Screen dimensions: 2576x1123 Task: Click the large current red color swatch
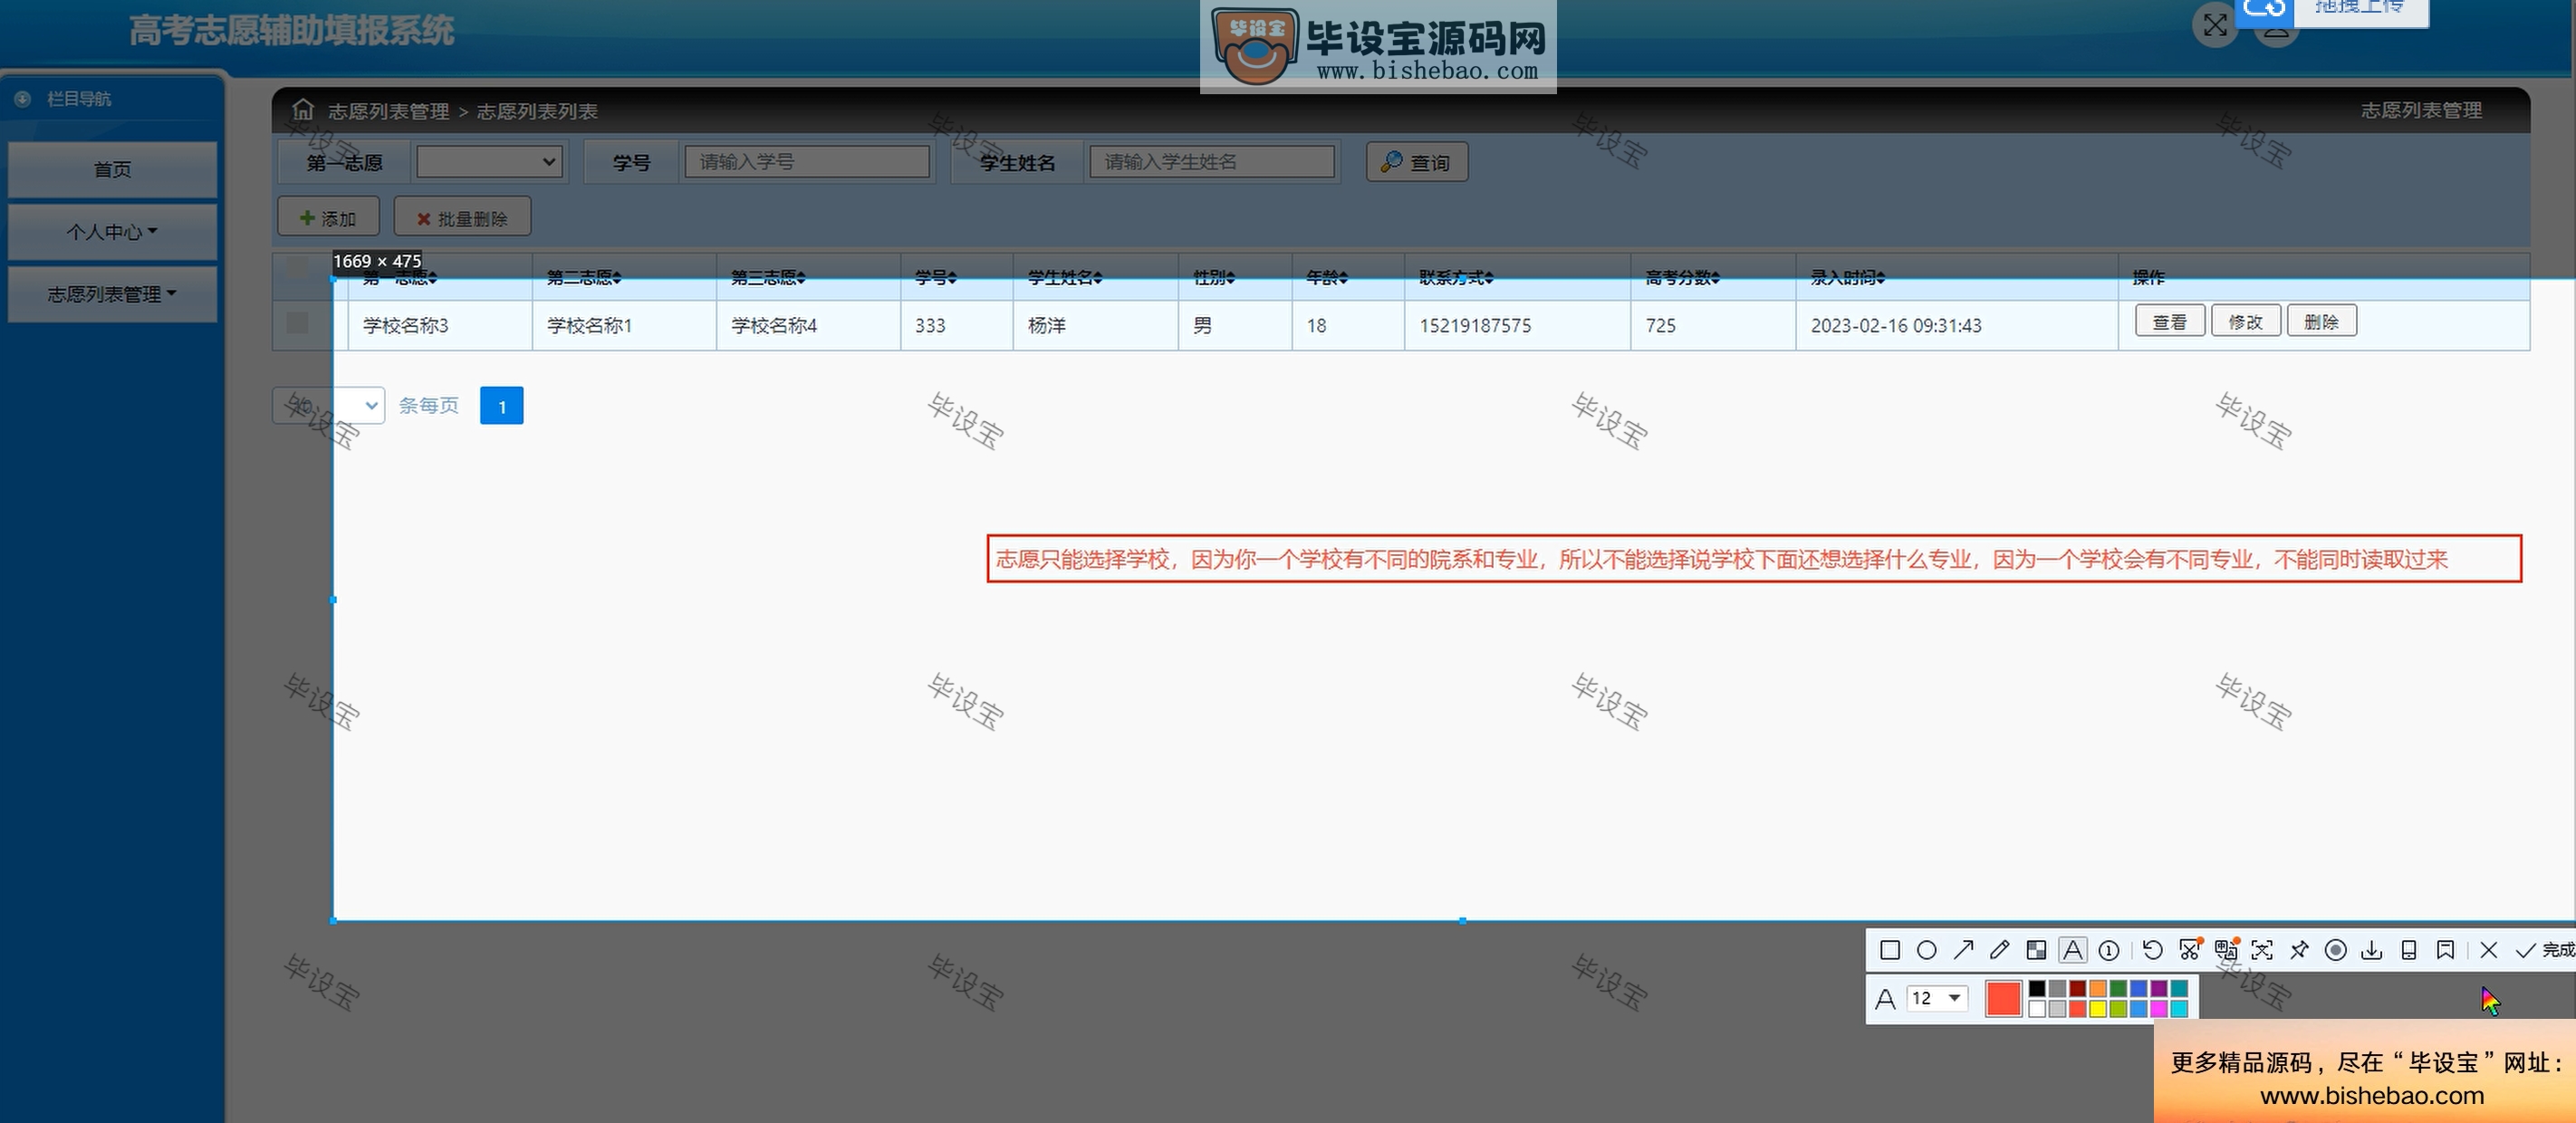point(2003,998)
